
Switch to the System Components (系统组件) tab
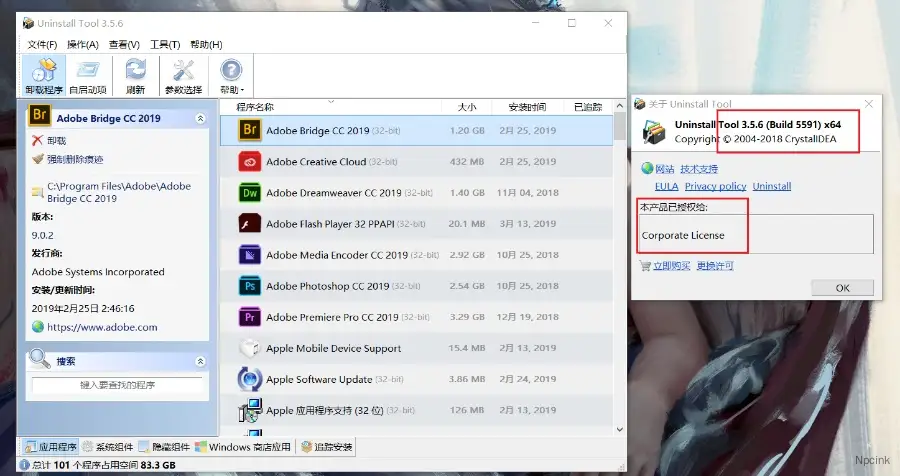click(107, 447)
